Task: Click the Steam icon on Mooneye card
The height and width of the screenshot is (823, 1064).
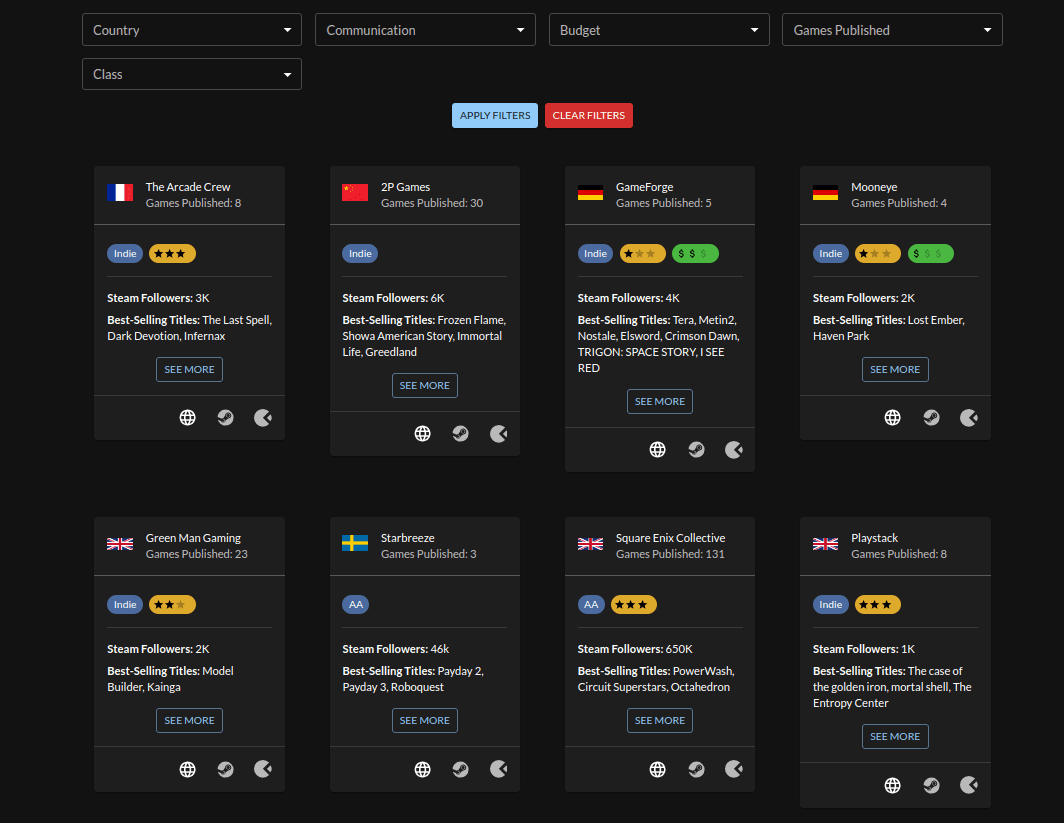Action: pos(932,418)
